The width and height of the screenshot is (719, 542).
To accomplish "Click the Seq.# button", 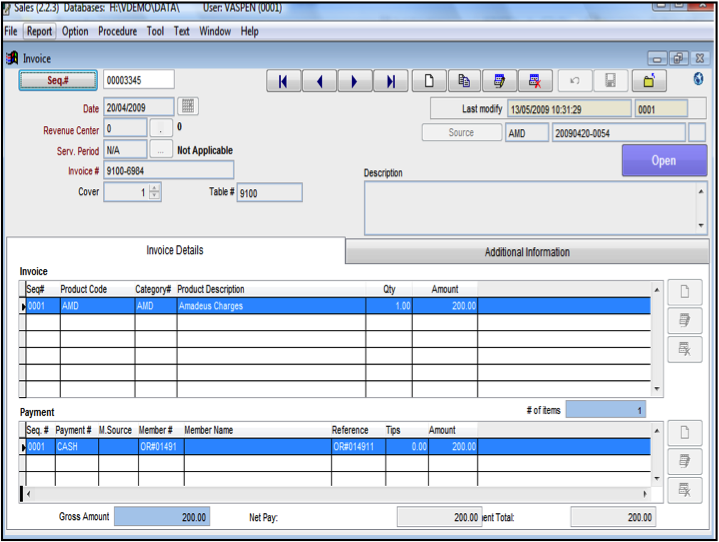I will (58, 80).
